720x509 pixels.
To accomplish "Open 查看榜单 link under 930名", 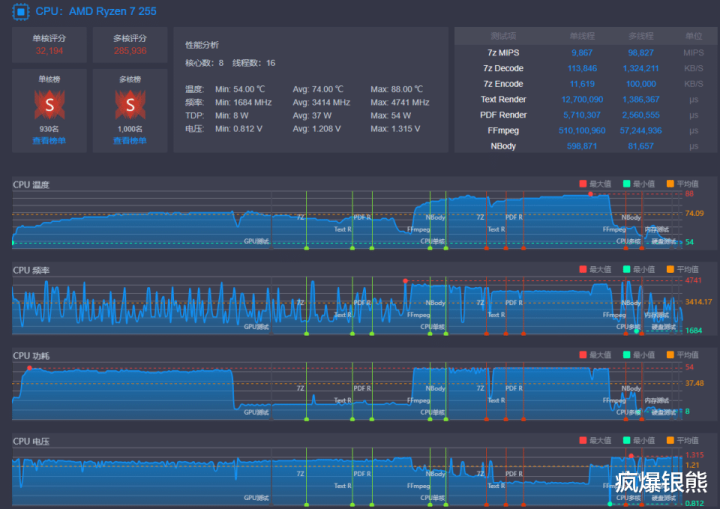I will (49, 141).
